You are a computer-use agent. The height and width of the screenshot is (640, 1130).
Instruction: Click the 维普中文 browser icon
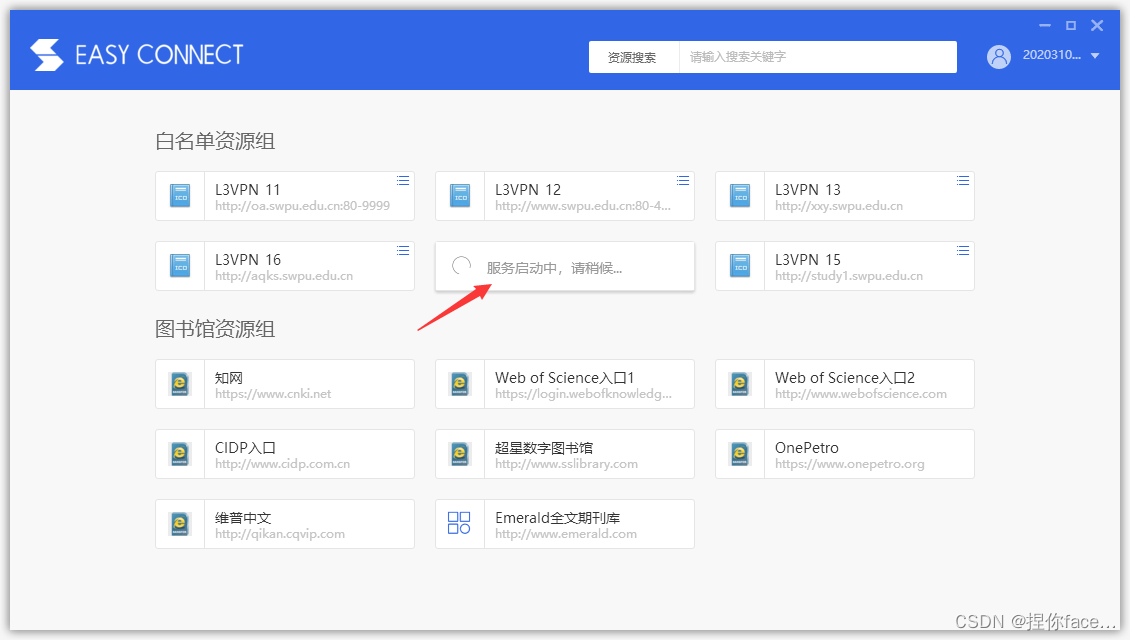180,524
